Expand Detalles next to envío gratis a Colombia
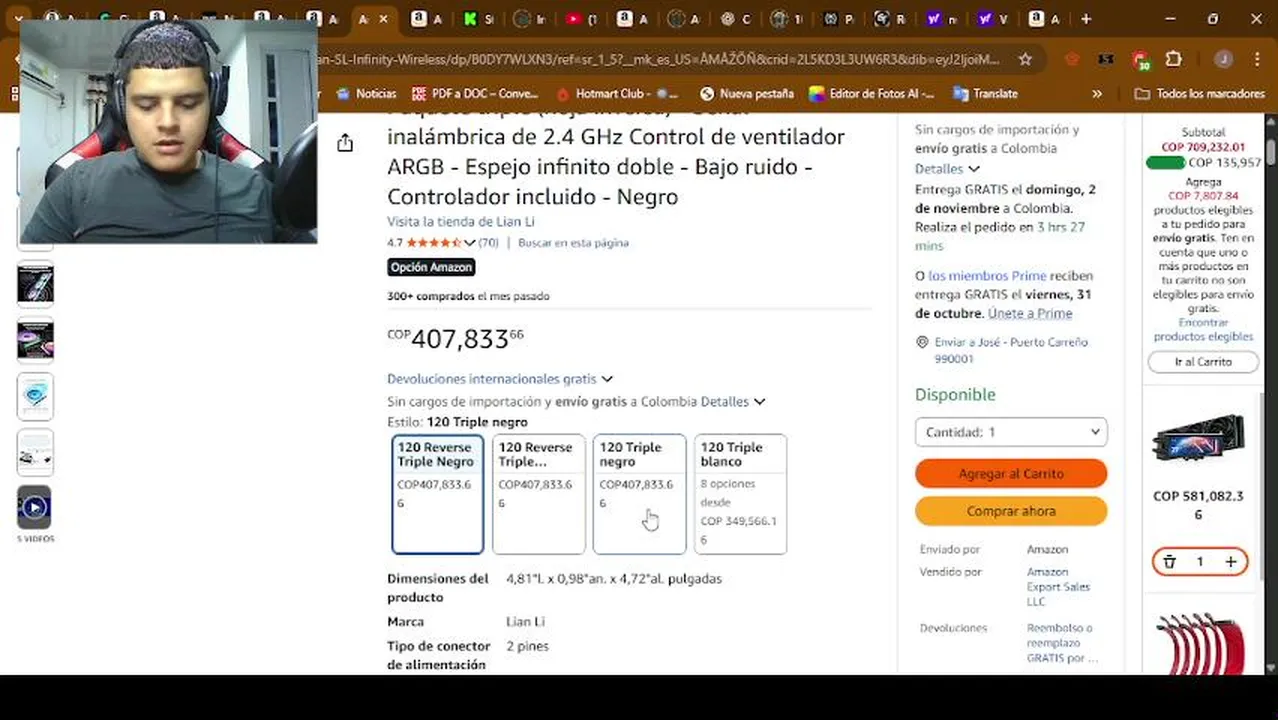 coord(733,401)
